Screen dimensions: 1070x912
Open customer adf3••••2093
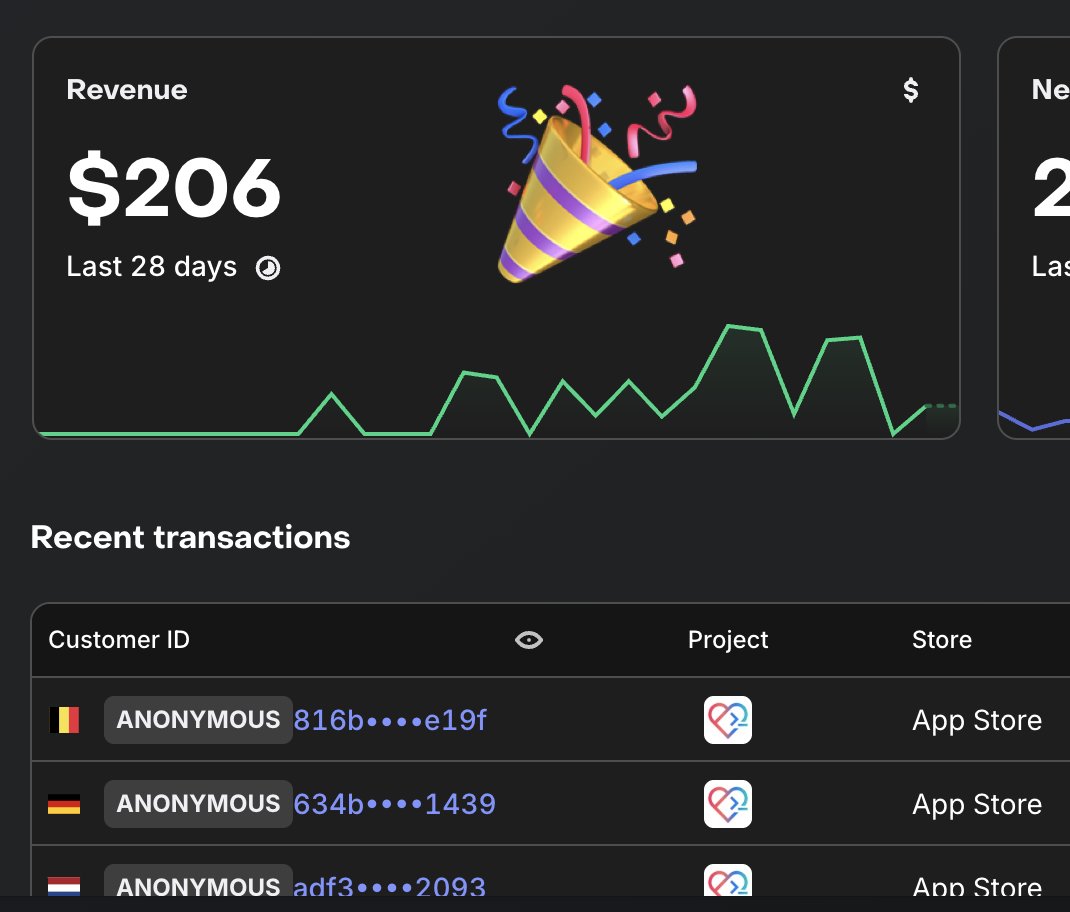click(x=389, y=885)
